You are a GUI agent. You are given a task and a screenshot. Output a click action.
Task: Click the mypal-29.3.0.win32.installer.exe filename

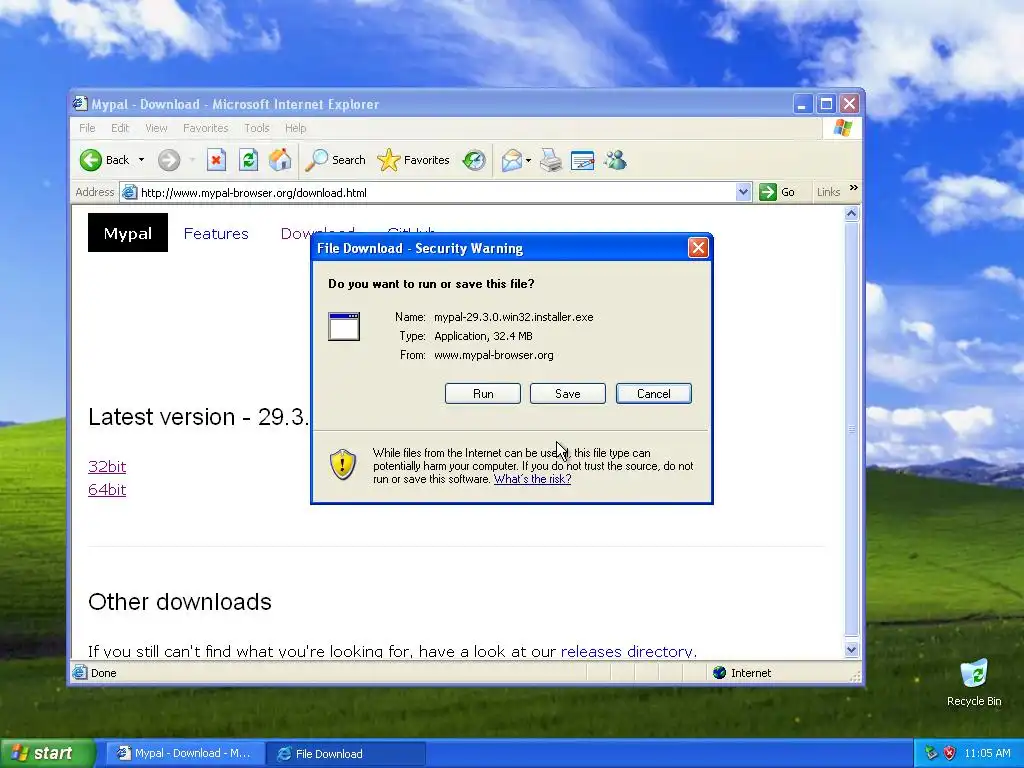click(x=513, y=317)
